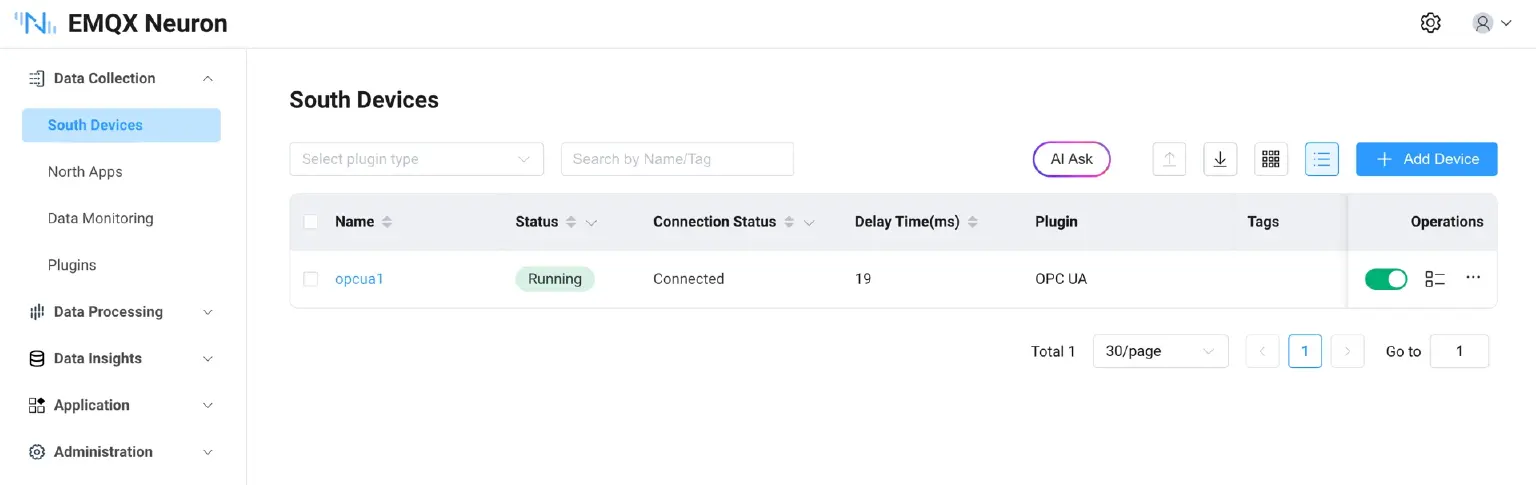
Task: Go to North Apps page
Action: coord(85,172)
